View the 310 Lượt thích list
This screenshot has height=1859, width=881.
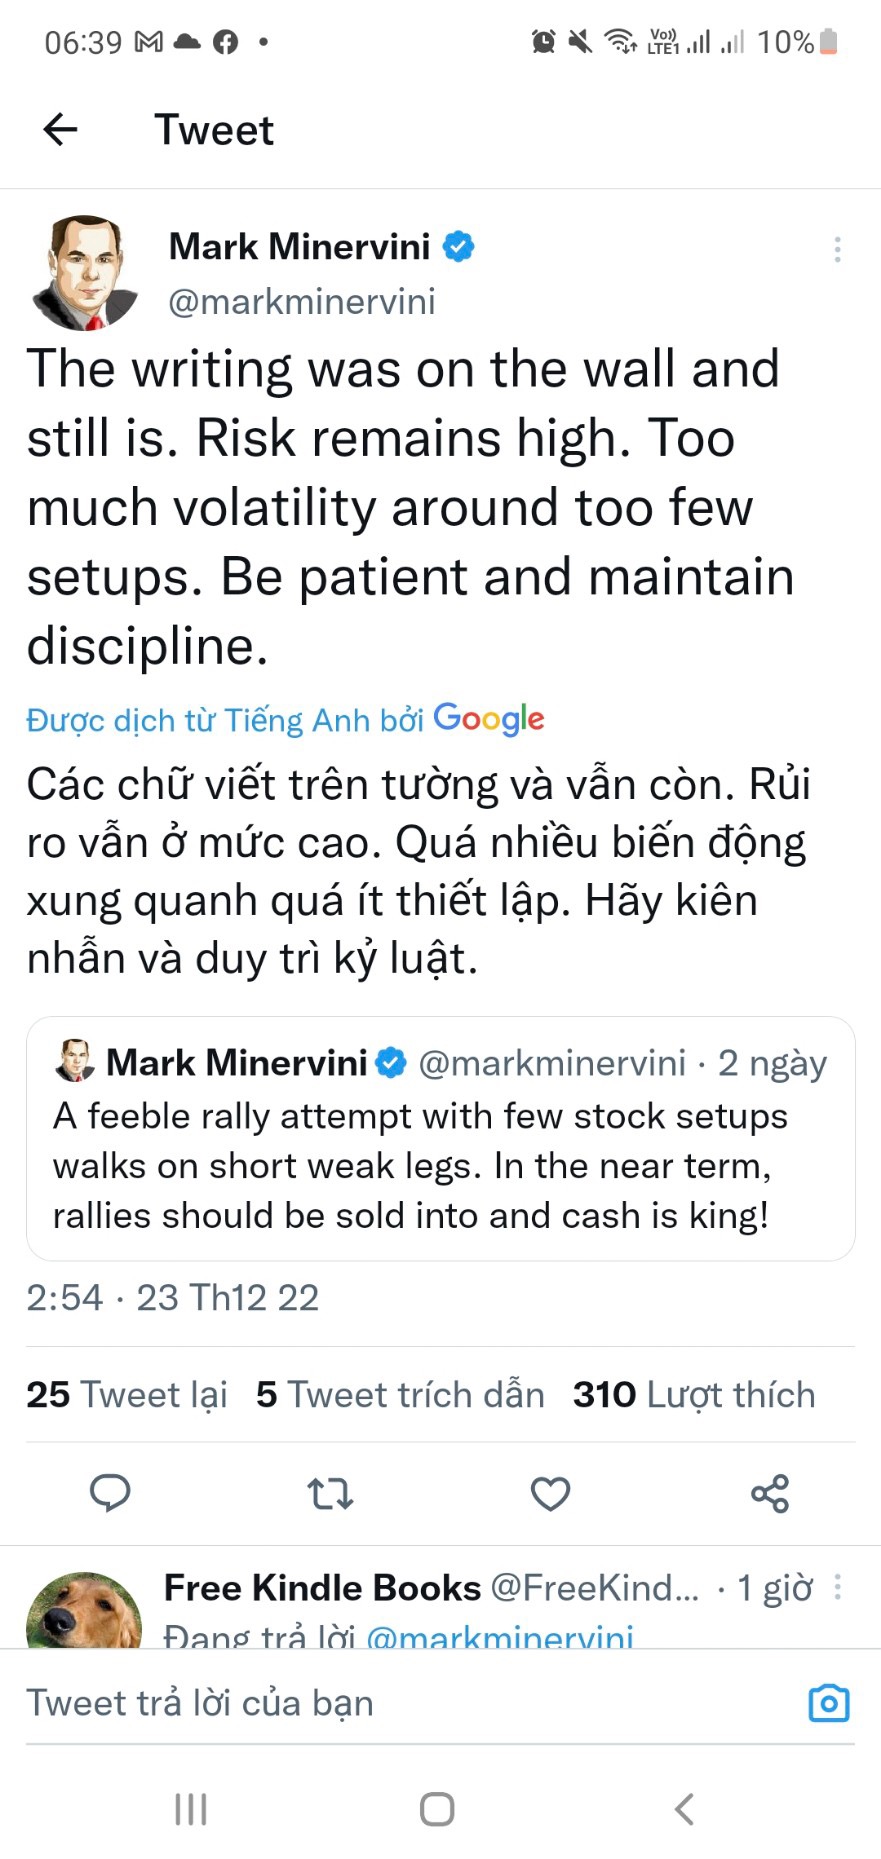(x=694, y=1394)
